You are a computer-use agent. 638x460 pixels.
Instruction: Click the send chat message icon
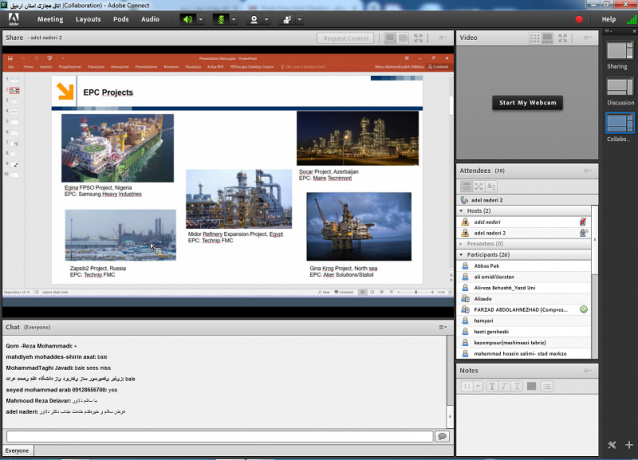pyautogui.click(x=441, y=436)
